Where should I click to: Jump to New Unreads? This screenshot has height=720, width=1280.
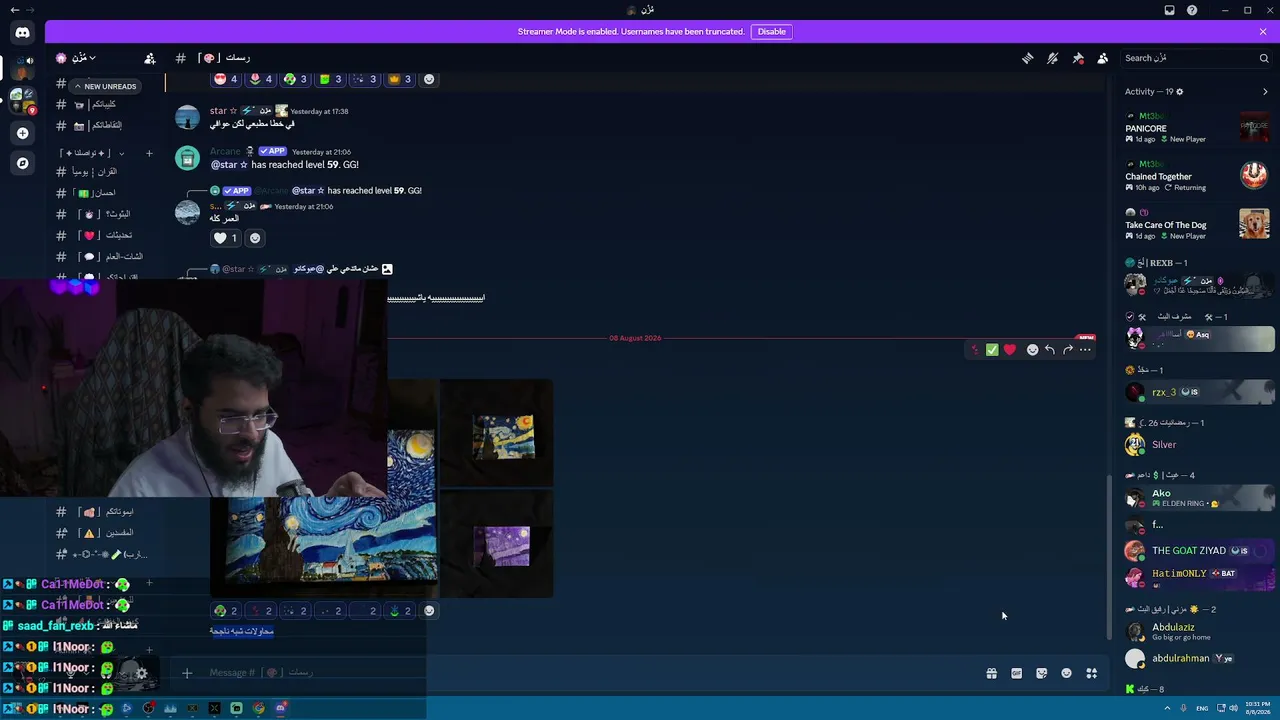[x=105, y=86]
